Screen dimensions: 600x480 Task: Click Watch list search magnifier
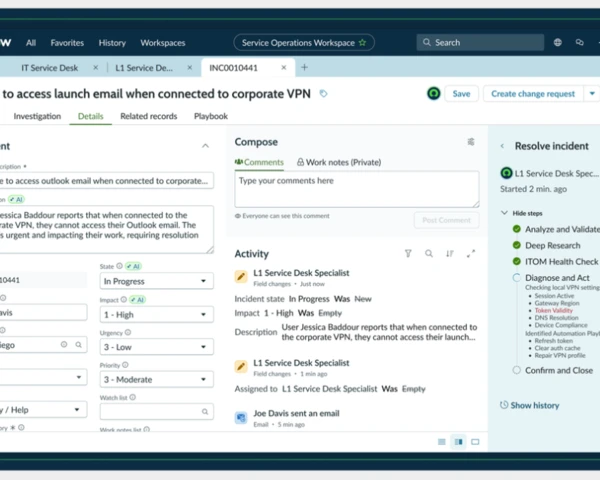(205, 411)
